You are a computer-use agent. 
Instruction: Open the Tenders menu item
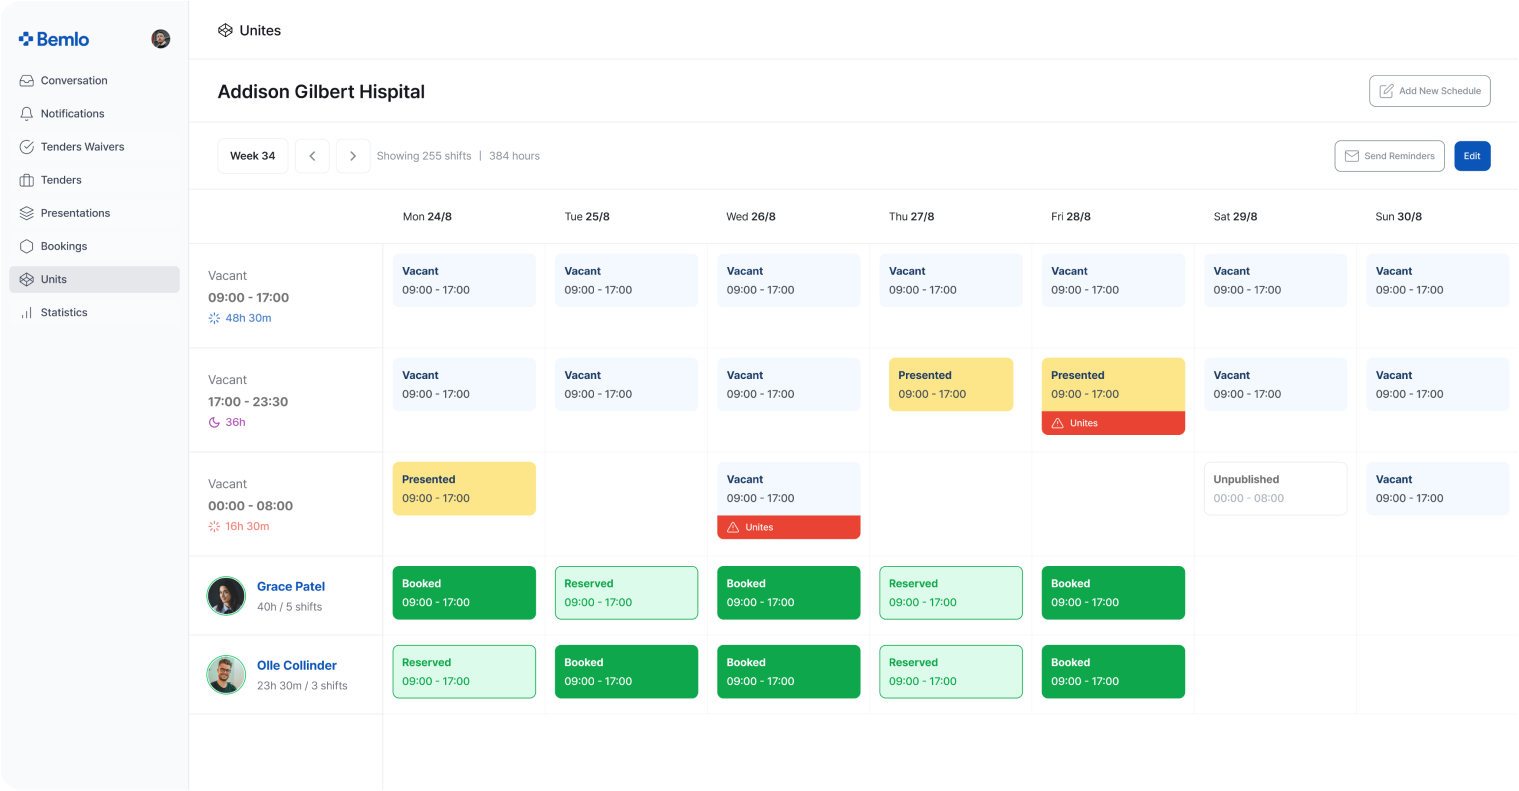61,180
